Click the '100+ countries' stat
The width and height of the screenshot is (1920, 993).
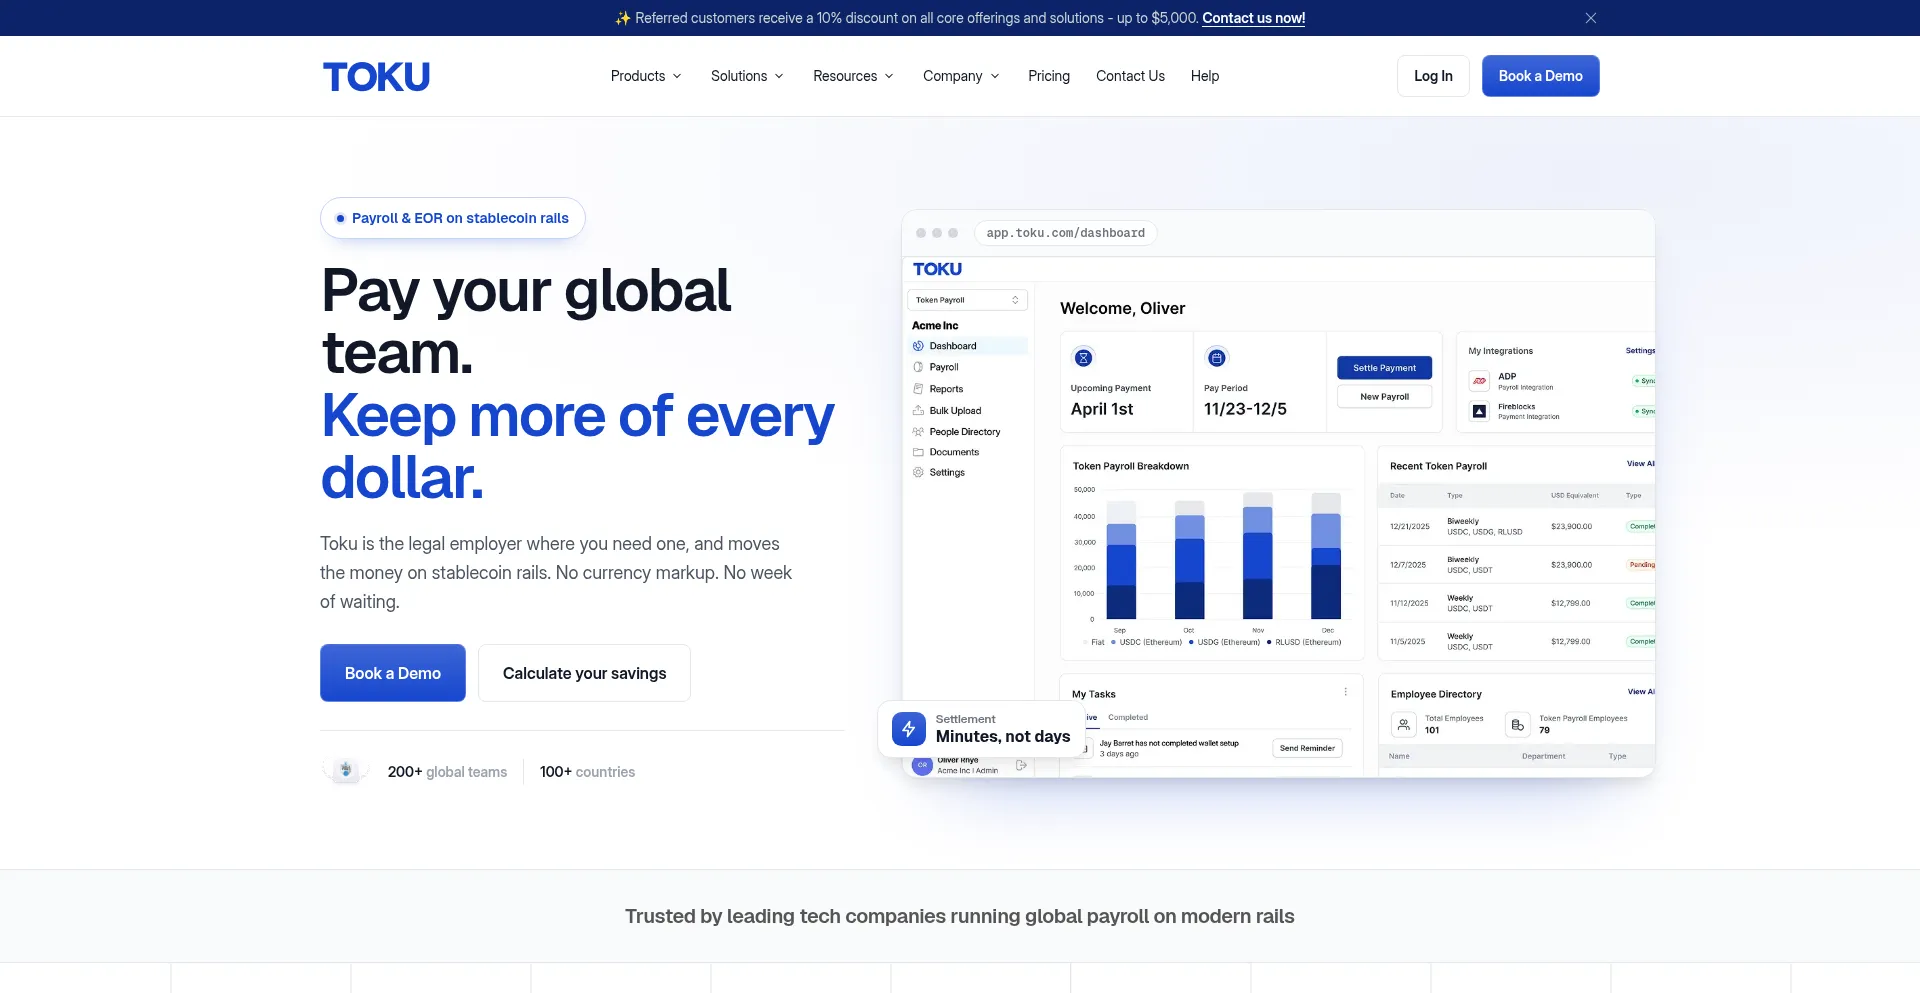click(x=587, y=772)
